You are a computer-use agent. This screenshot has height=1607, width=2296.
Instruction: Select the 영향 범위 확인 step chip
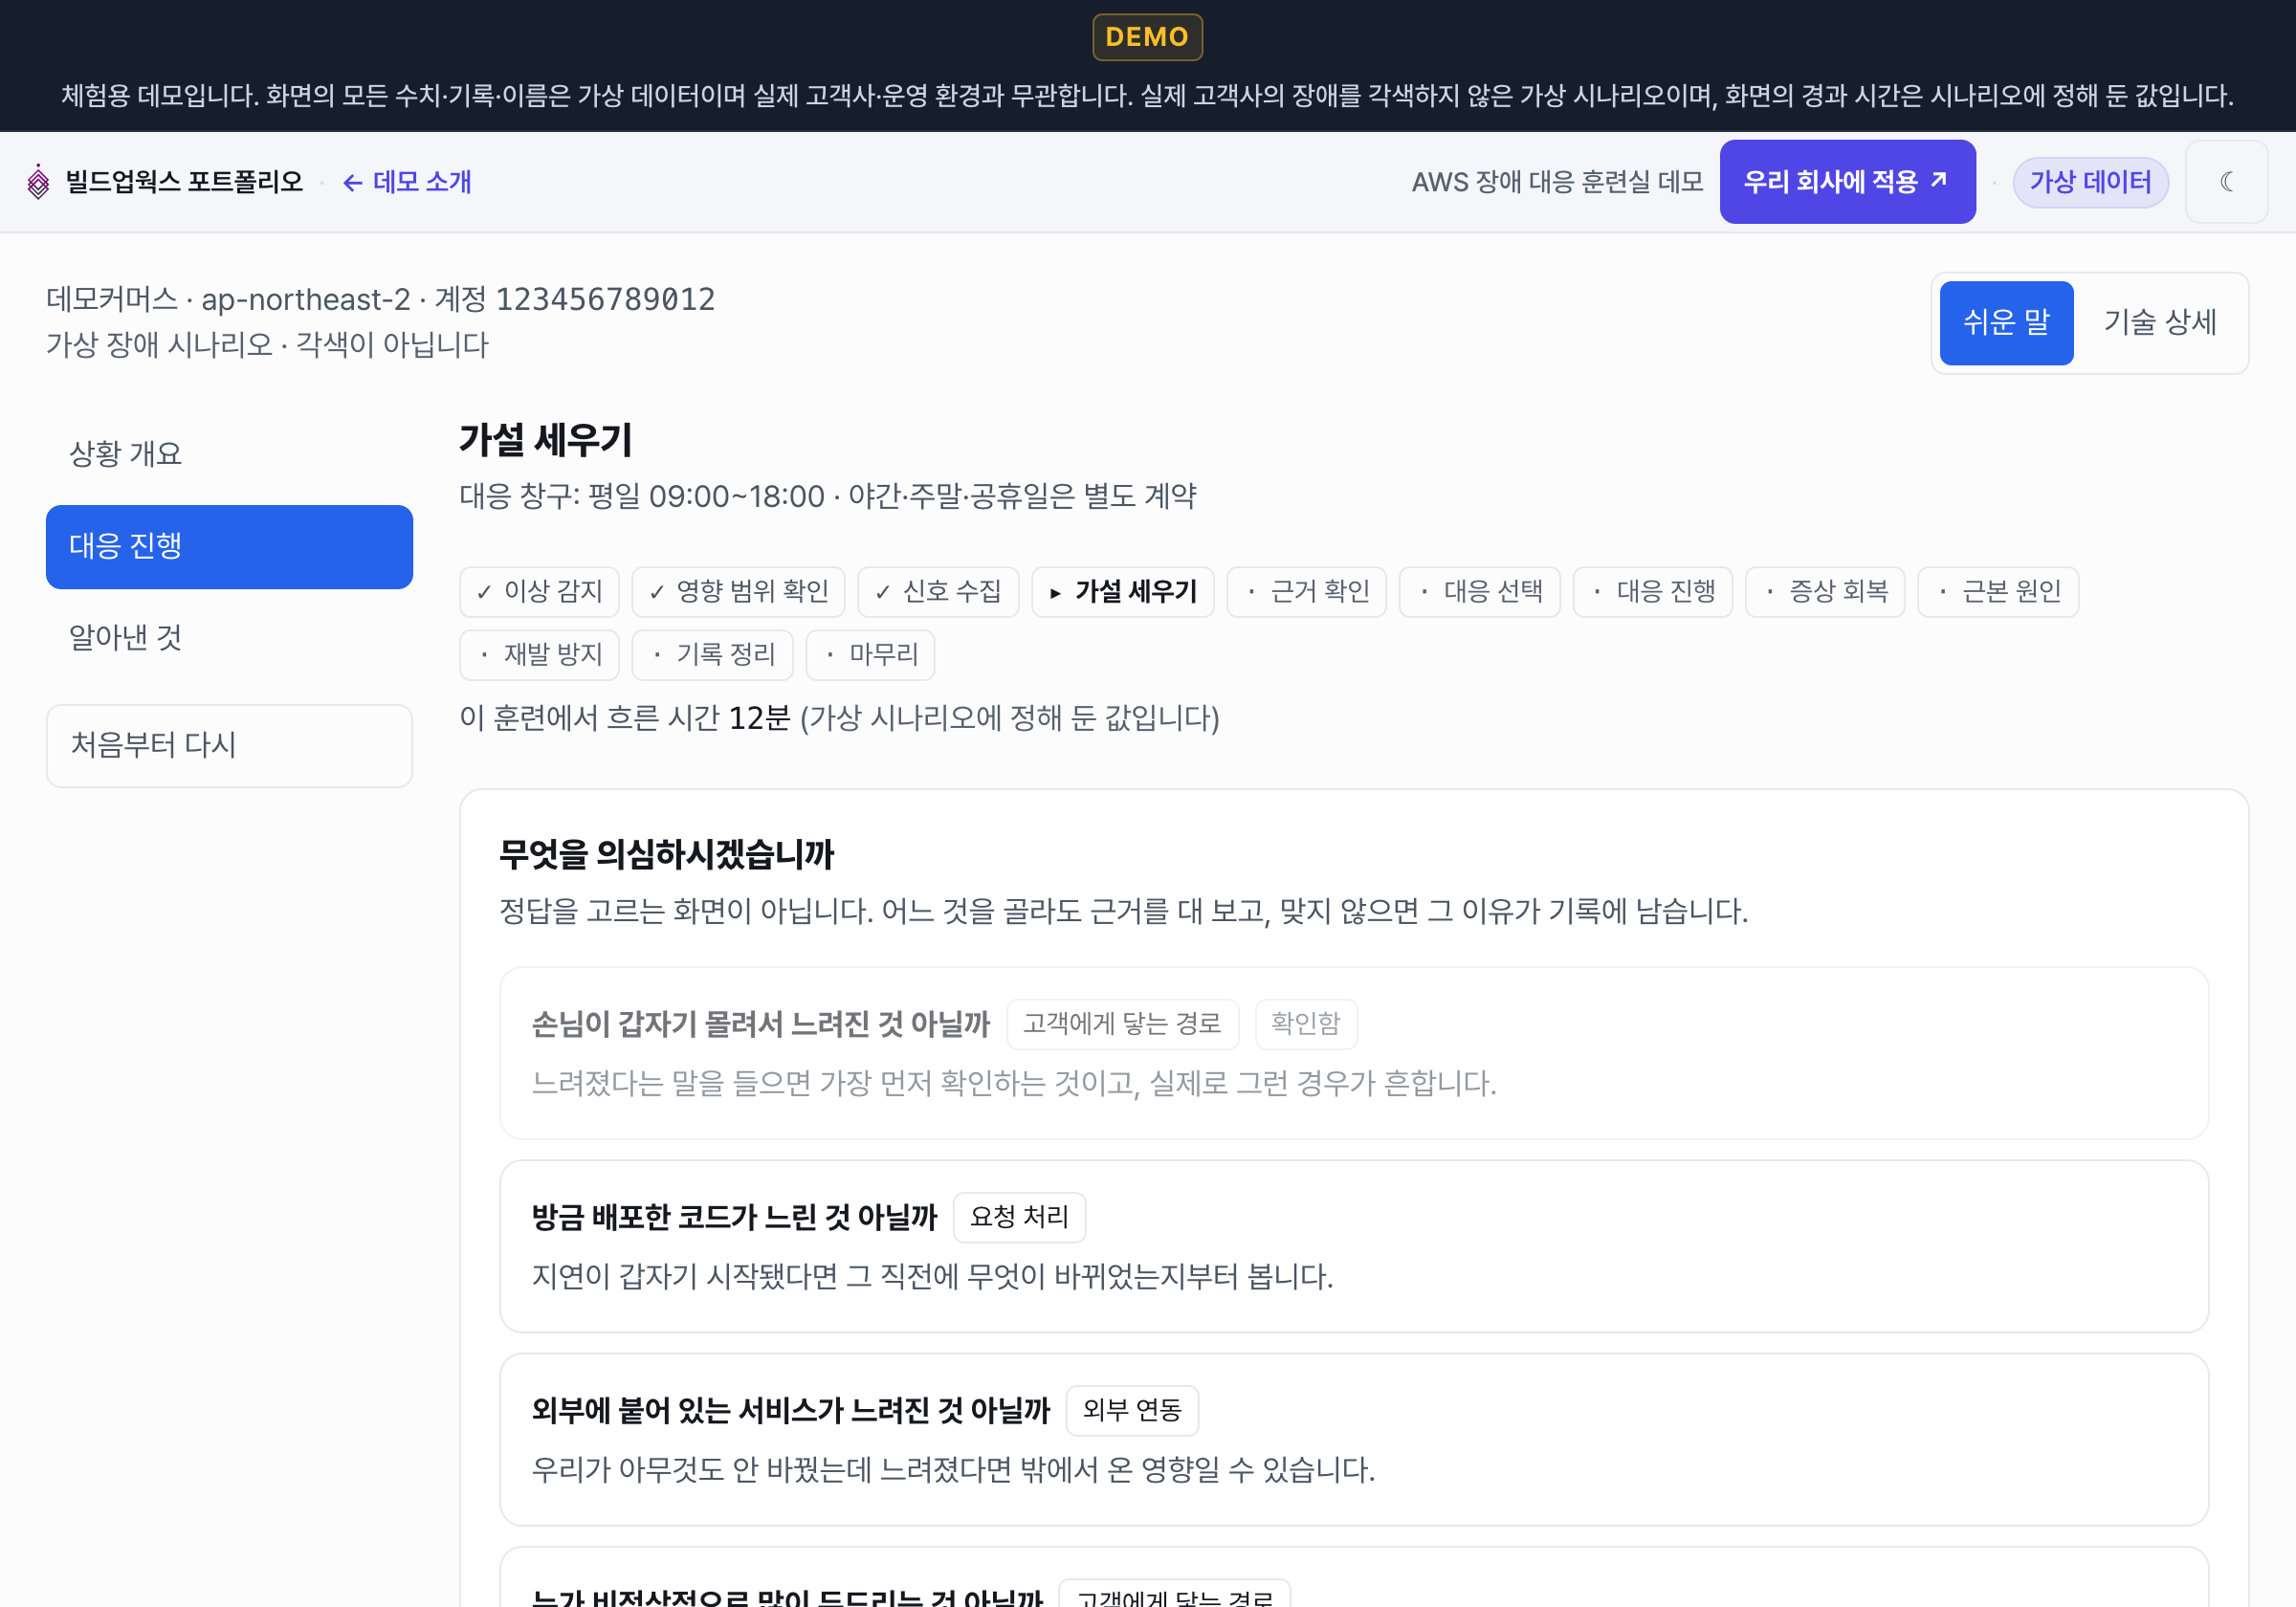point(738,592)
